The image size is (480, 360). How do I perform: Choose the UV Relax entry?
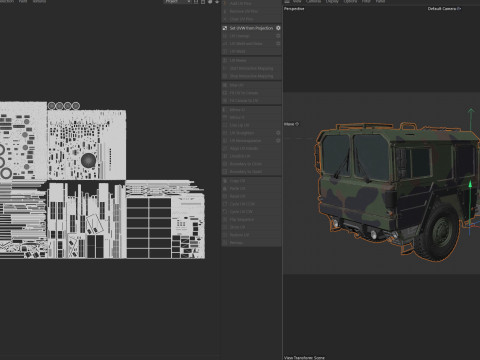pos(252,60)
